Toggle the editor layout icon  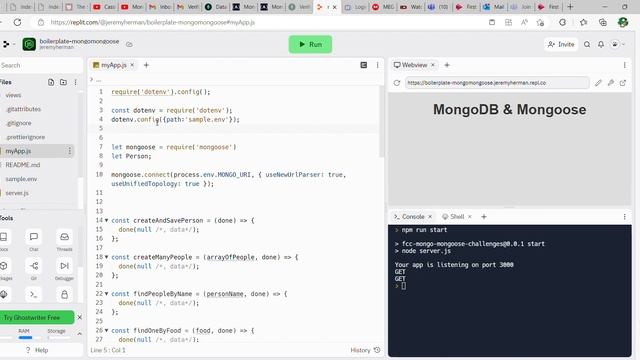tap(364, 65)
